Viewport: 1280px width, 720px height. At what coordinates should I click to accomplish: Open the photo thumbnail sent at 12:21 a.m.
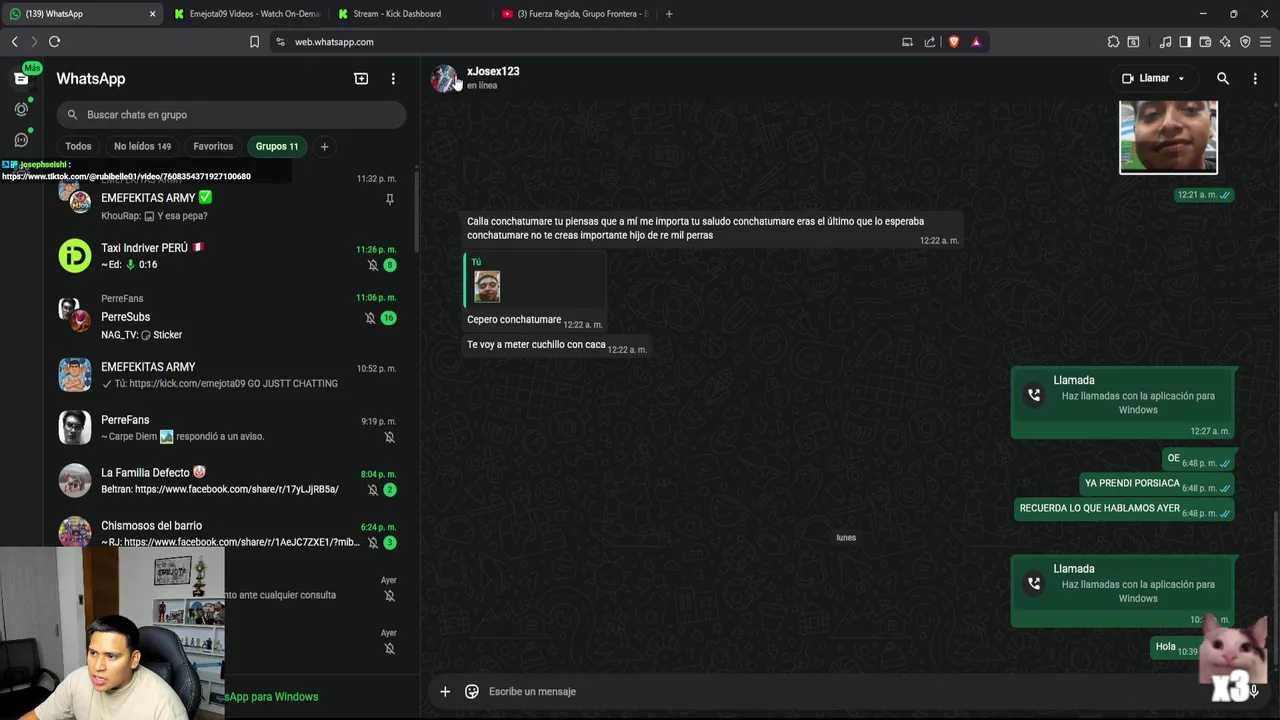coord(1168,137)
